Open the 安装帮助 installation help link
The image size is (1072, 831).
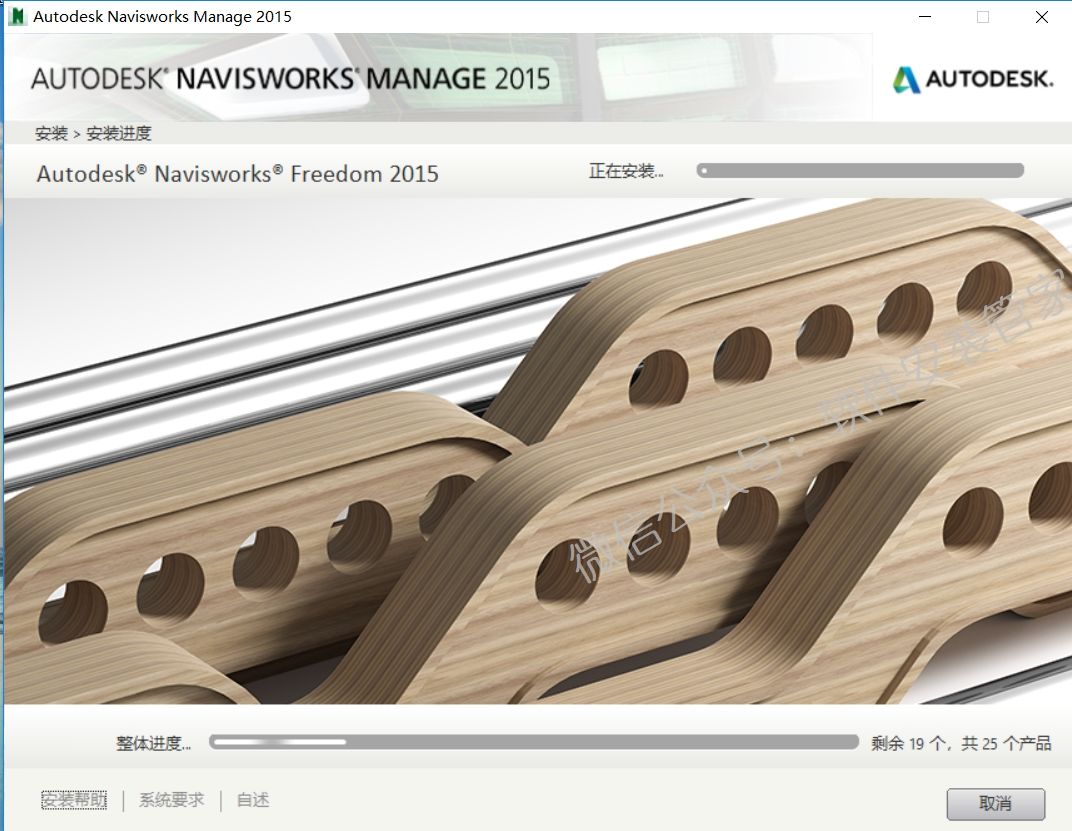pos(73,800)
